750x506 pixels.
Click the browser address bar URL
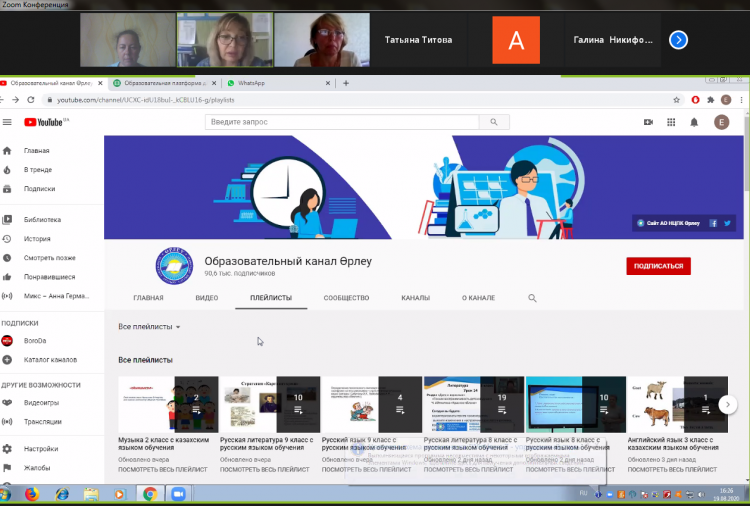[146, 100]
